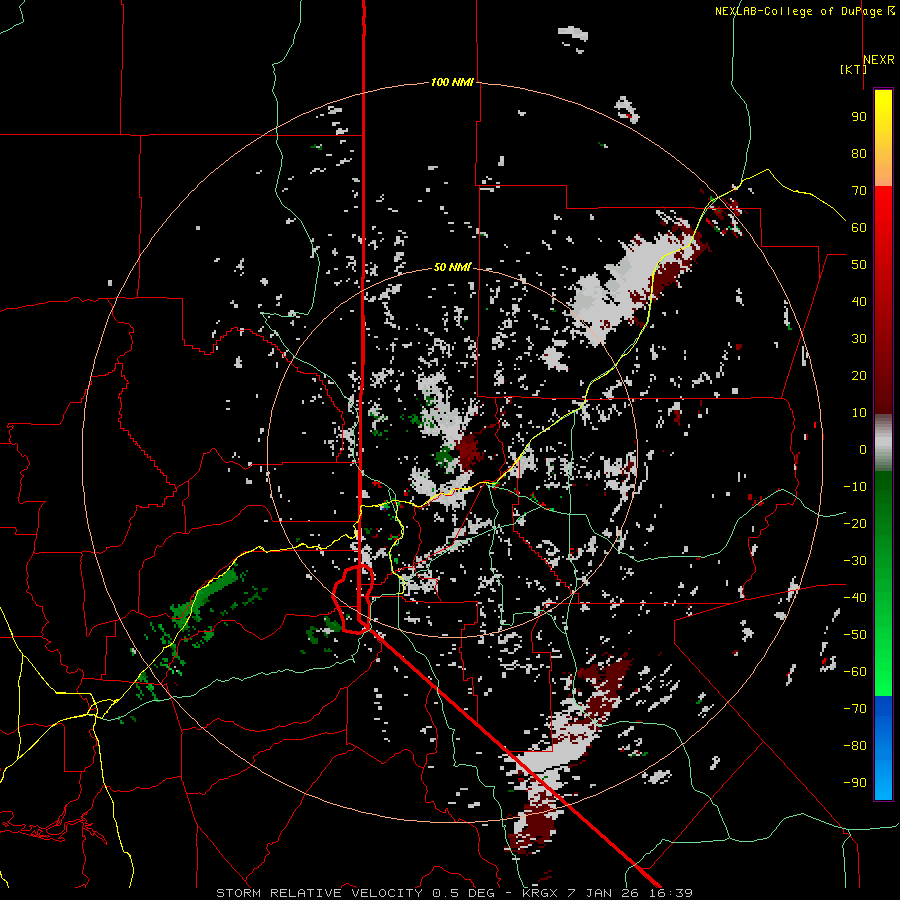Select the 10 value on the velocity scale

[859, 413]
